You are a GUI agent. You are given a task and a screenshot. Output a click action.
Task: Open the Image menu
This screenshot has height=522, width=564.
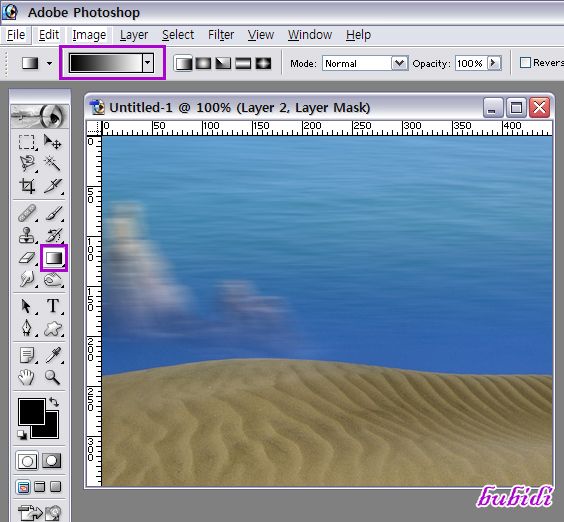89,35
